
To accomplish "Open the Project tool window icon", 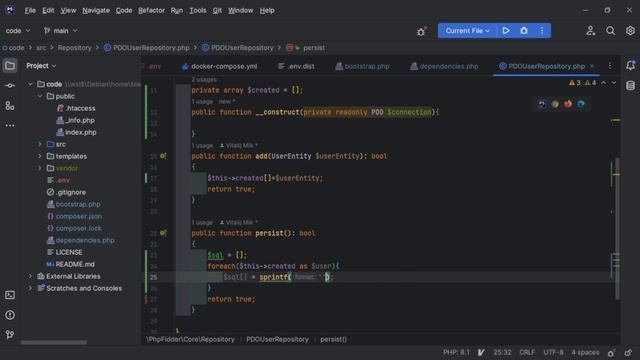I will (x=10, y=66).
